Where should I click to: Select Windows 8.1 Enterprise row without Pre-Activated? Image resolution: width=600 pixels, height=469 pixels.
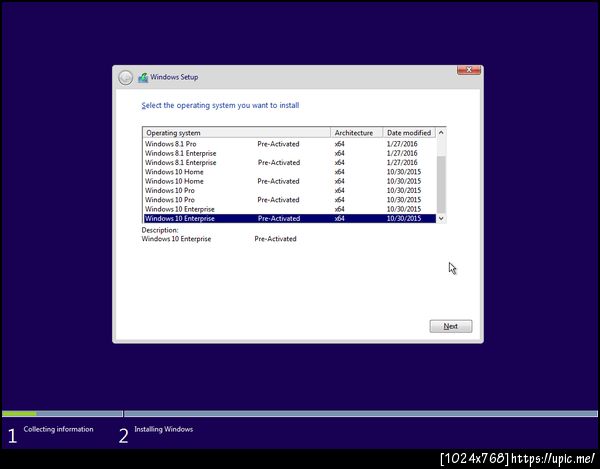click(290, 153)
